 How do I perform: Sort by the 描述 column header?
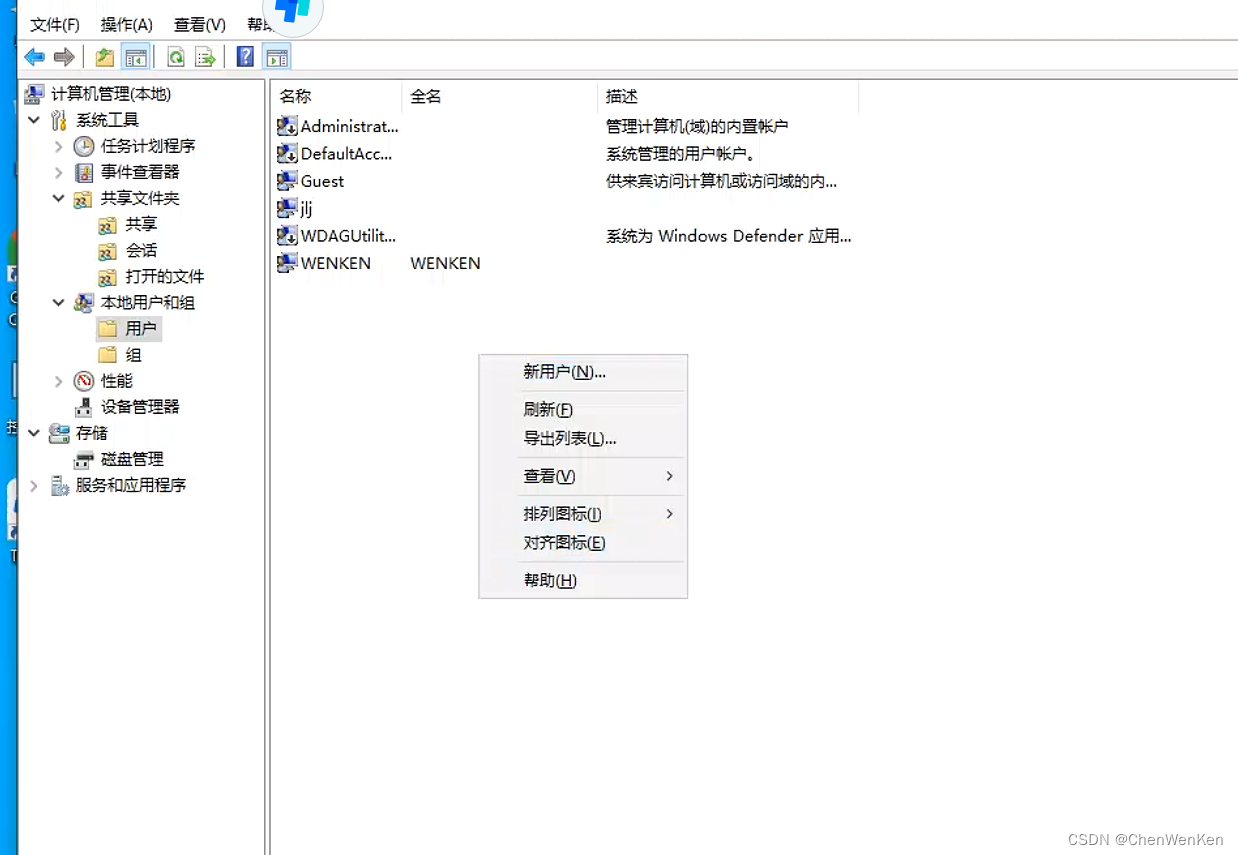point(728,96)
